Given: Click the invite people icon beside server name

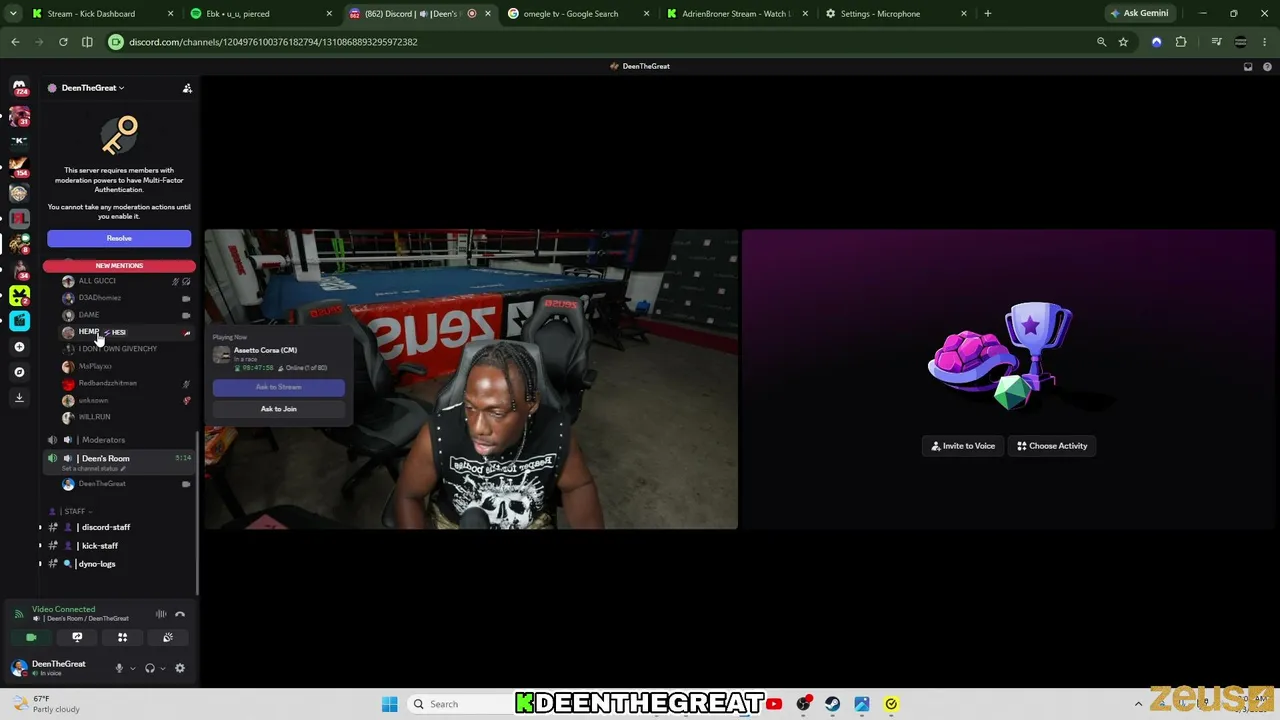Looking at the screenshot, I should [187, 88].
